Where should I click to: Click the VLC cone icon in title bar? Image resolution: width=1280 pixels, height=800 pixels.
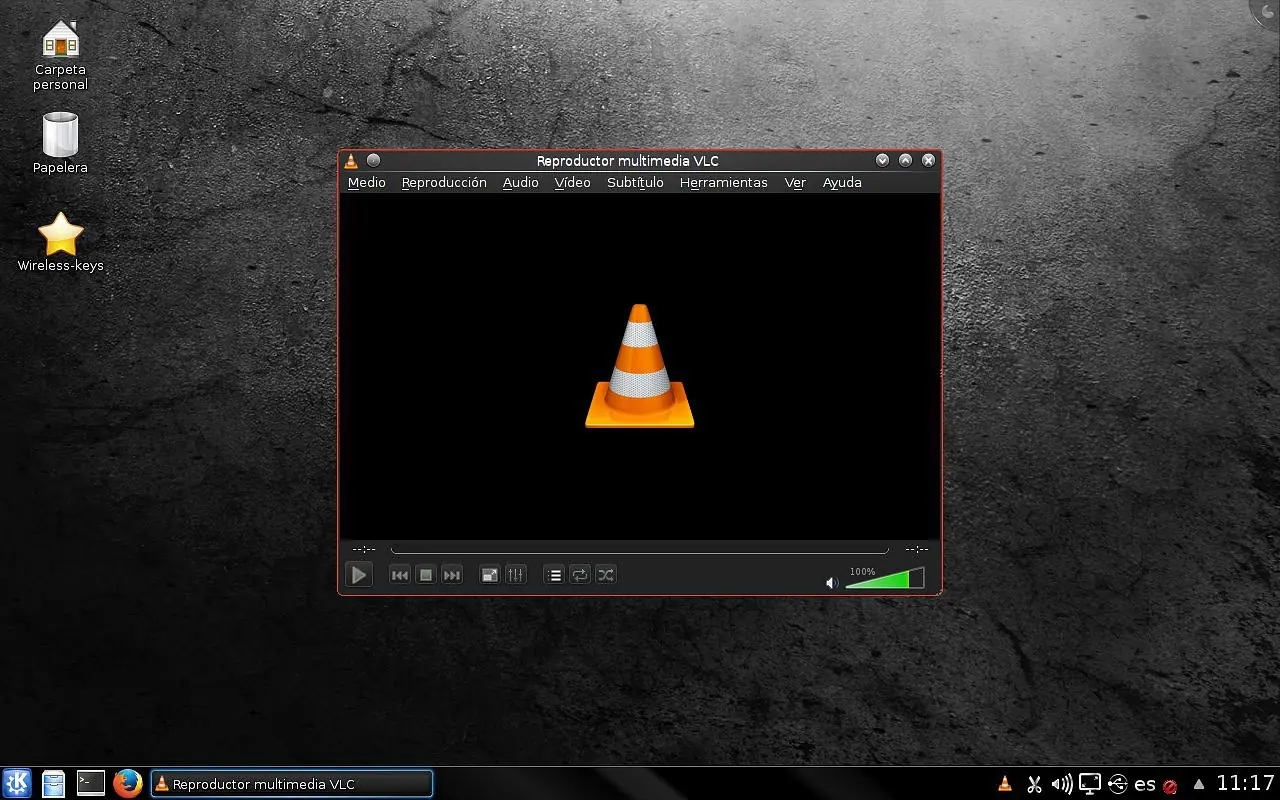point(351,160)
